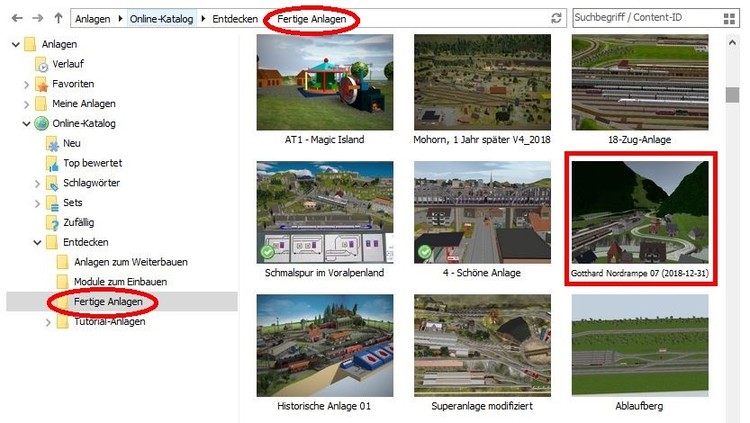The image size is (750, 423).
Task: Go forward with the right arrow
Action: [37, 18]
